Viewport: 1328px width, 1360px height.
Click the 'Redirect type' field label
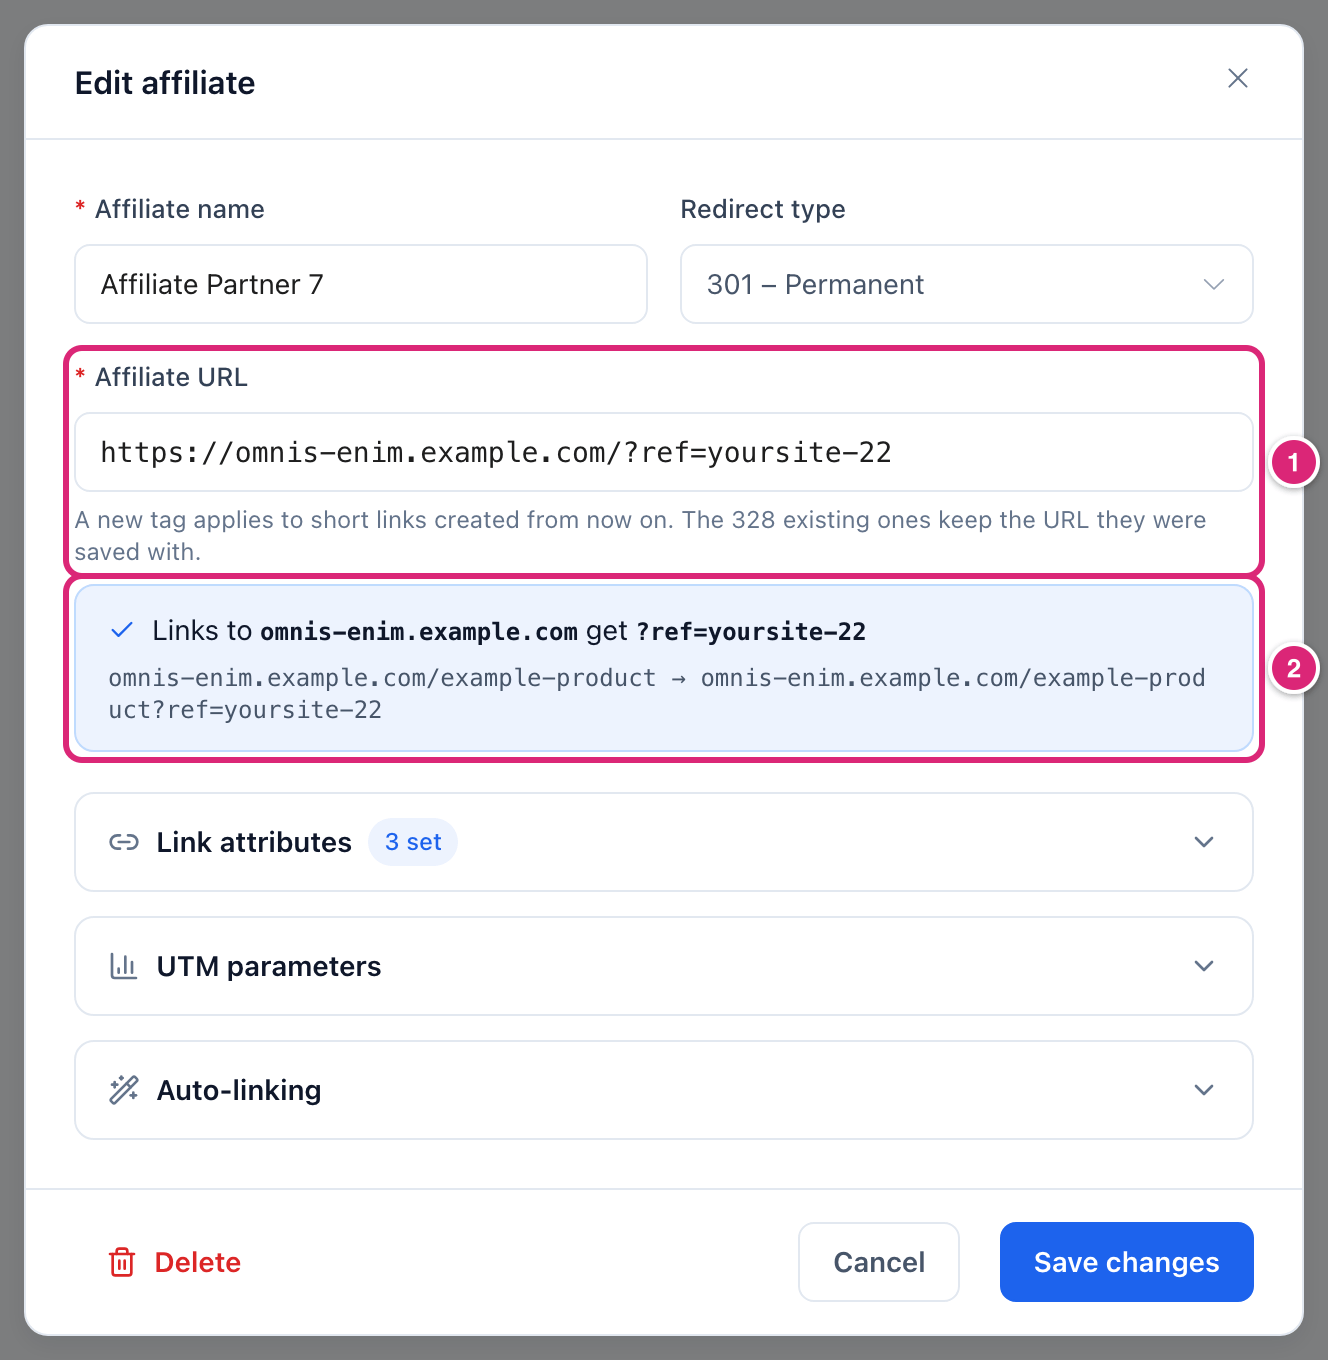[x=763, y=209]
